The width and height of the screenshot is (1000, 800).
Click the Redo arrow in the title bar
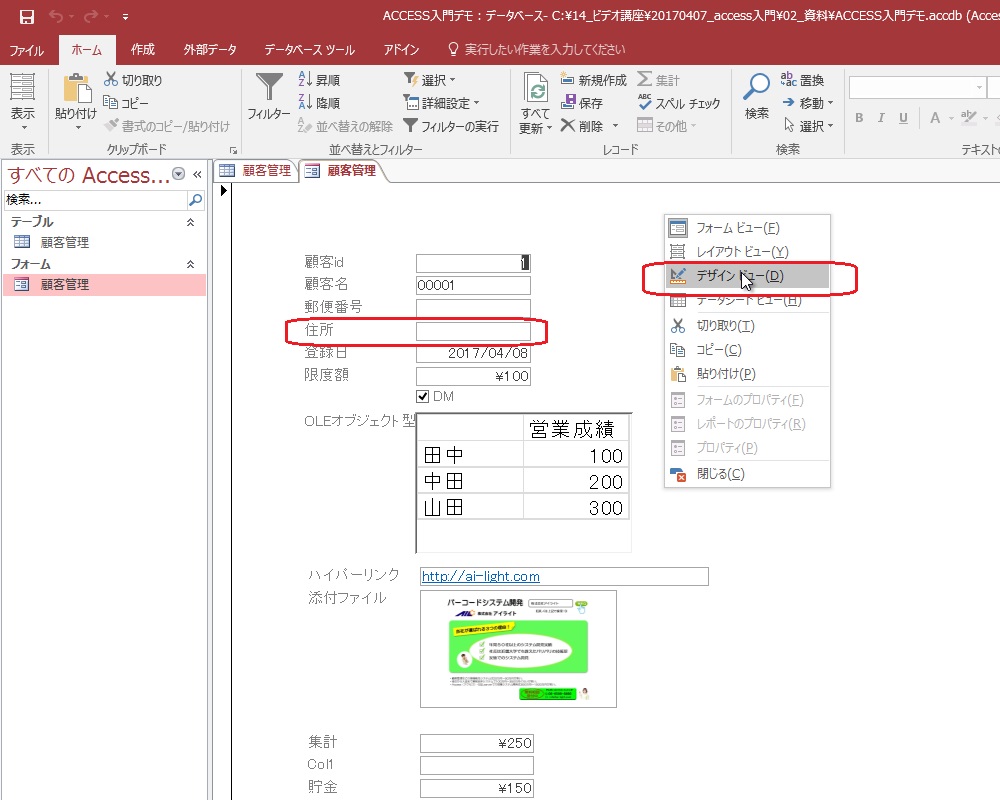click(x=91, y=17)
